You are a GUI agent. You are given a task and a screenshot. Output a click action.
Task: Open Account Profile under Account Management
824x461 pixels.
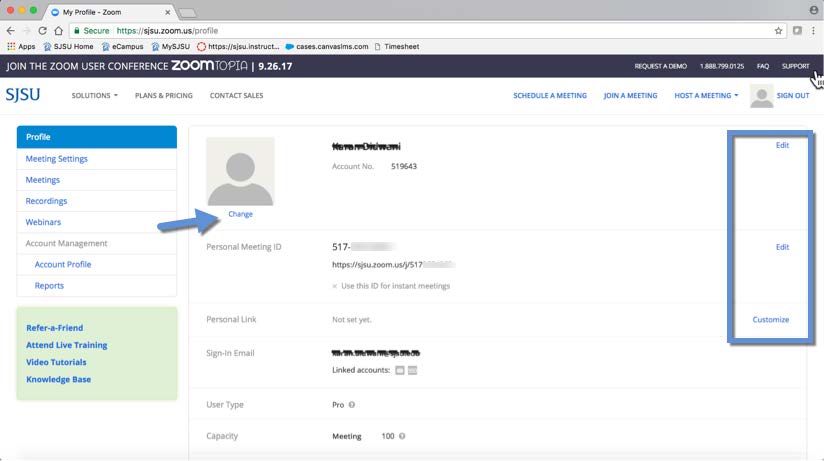point(63,265)
